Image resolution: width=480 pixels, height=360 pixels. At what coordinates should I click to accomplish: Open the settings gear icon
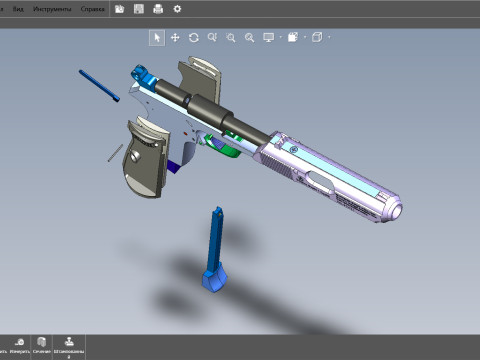click(177, 9)
